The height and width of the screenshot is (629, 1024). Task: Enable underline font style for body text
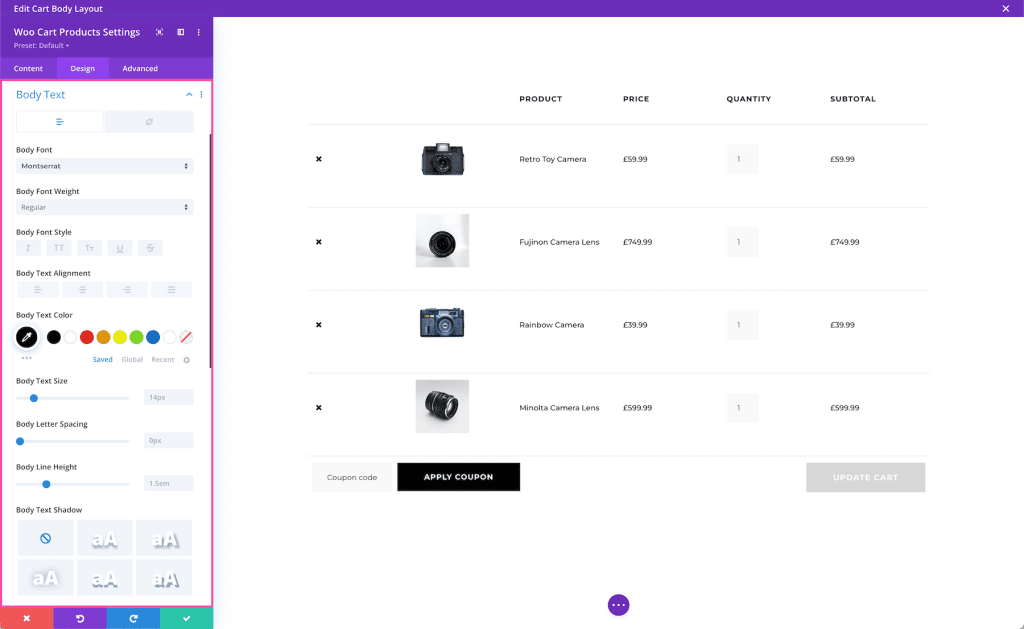120,247
